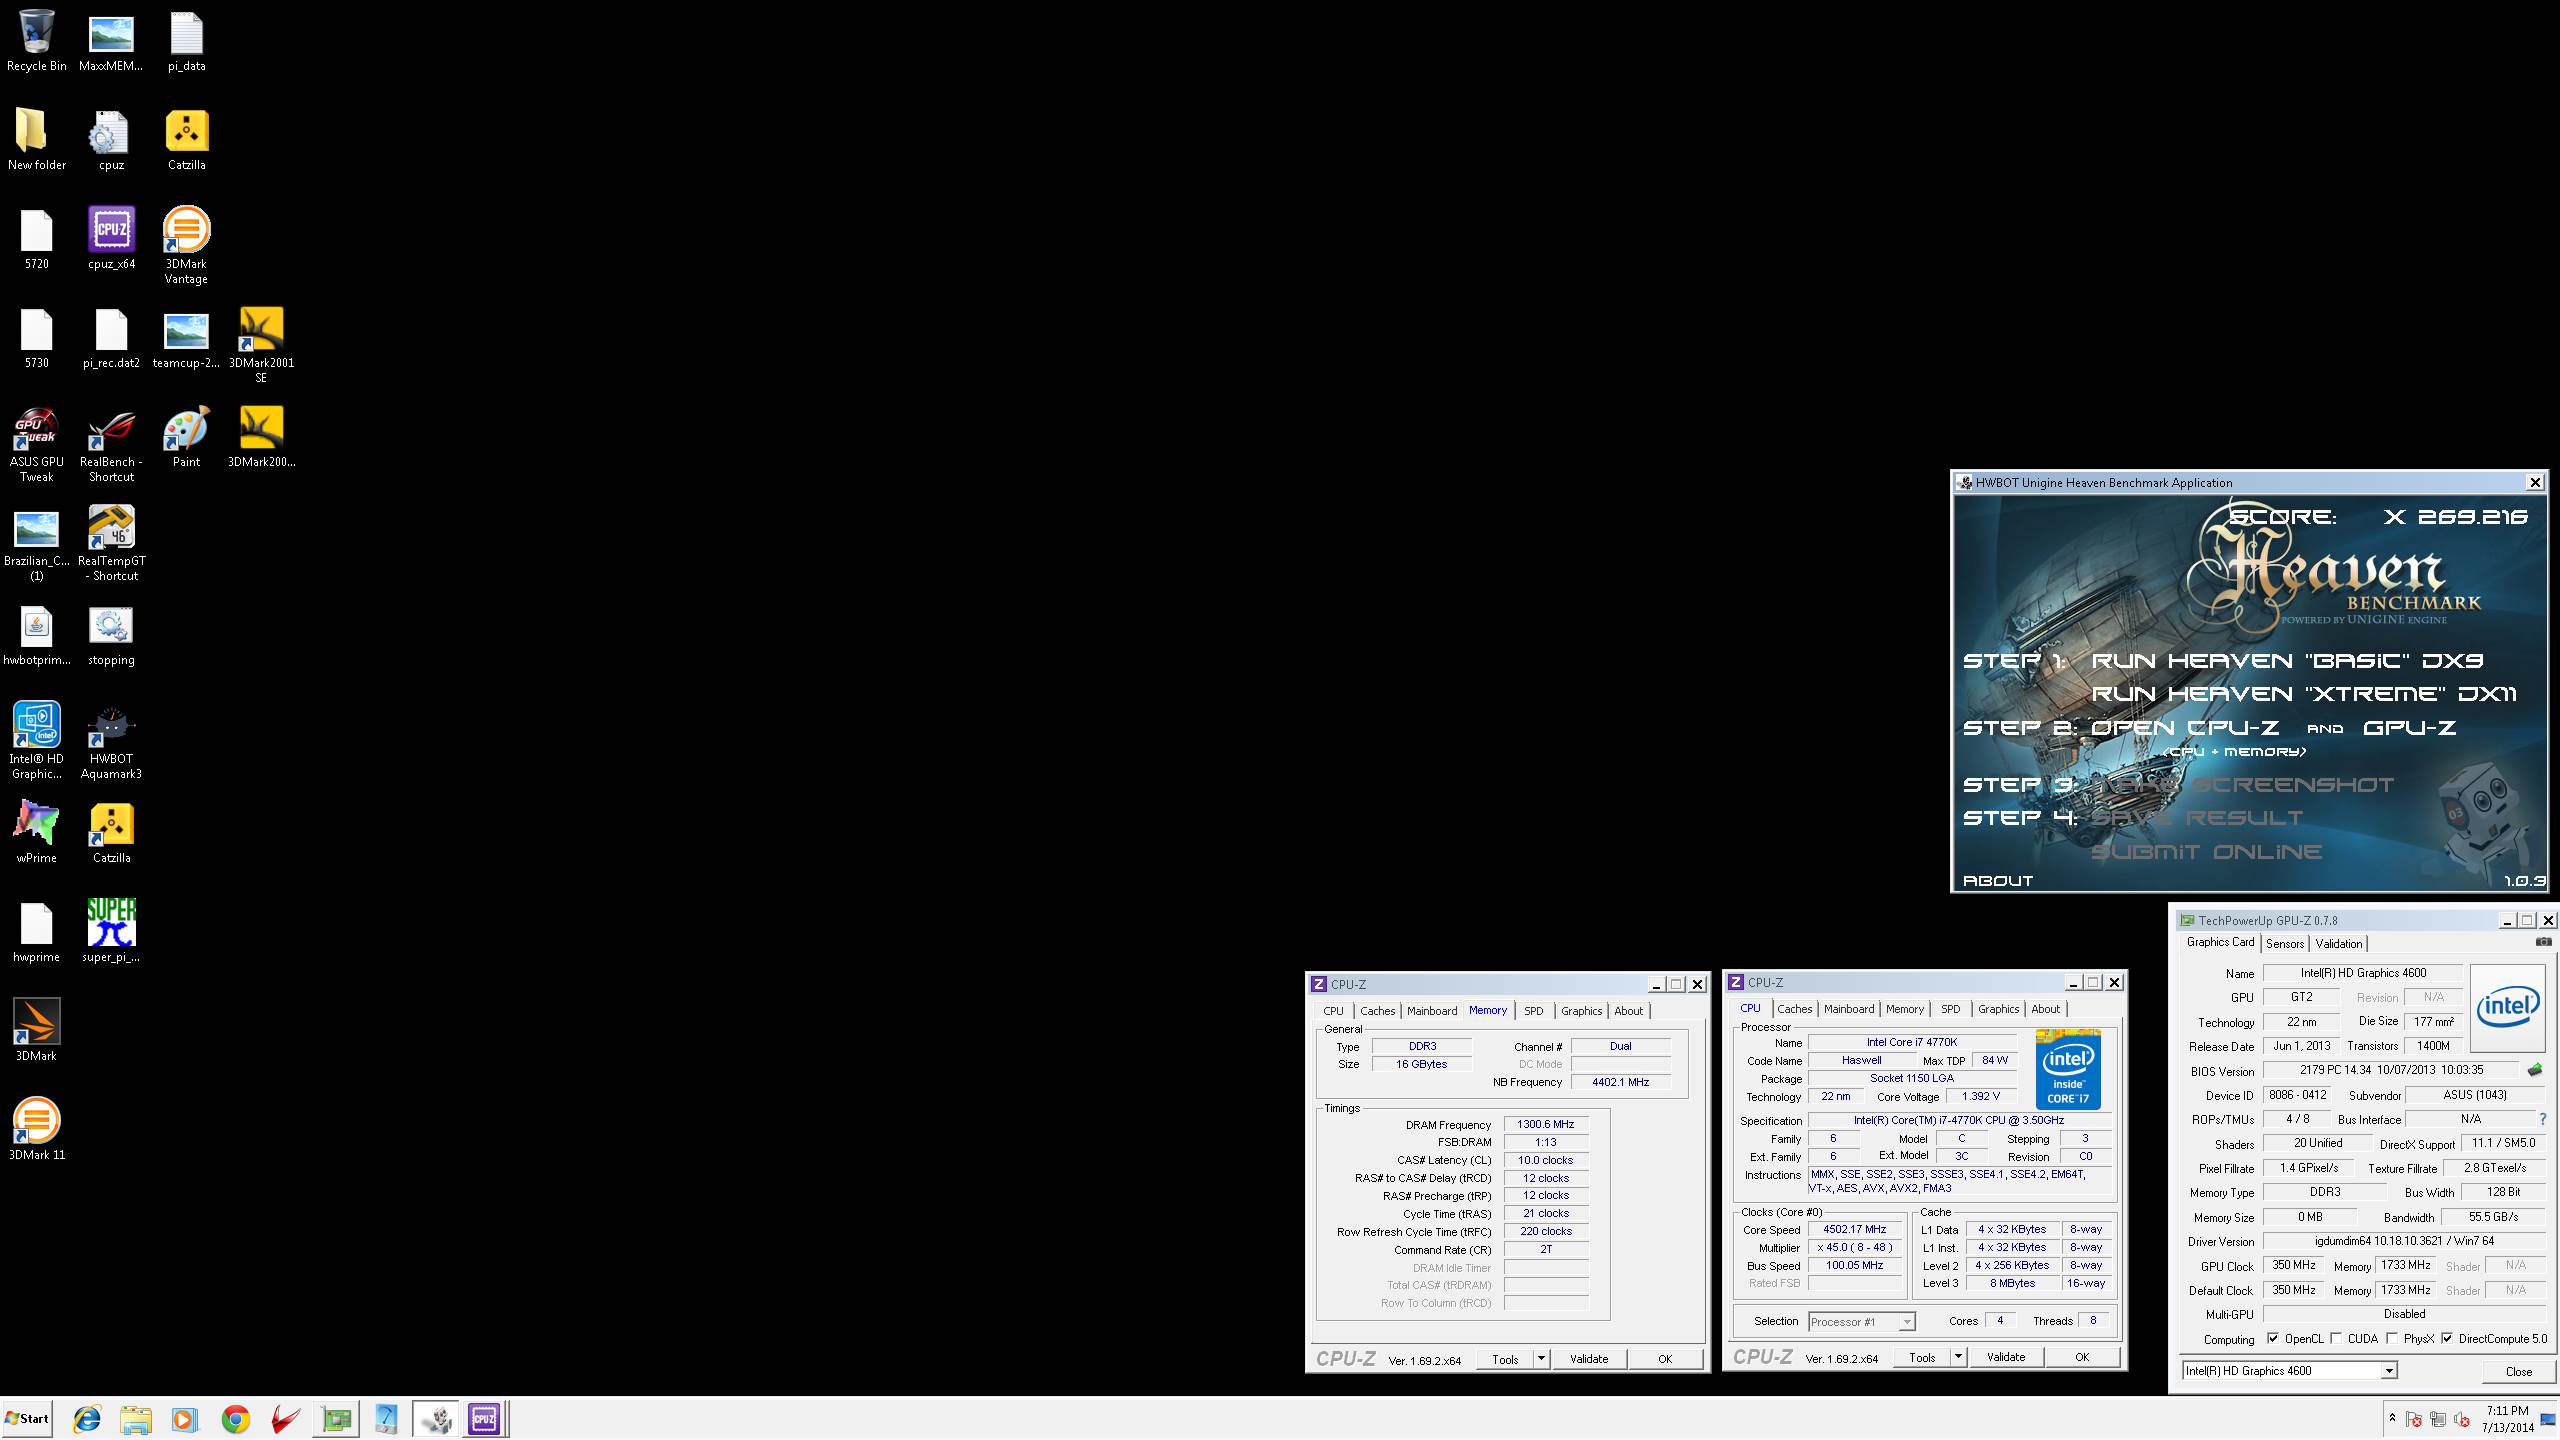Image resolution: width=2560 pixels, height=1440 pixels.
Task: Click the Windows Start button
Action: [27, 1418]
